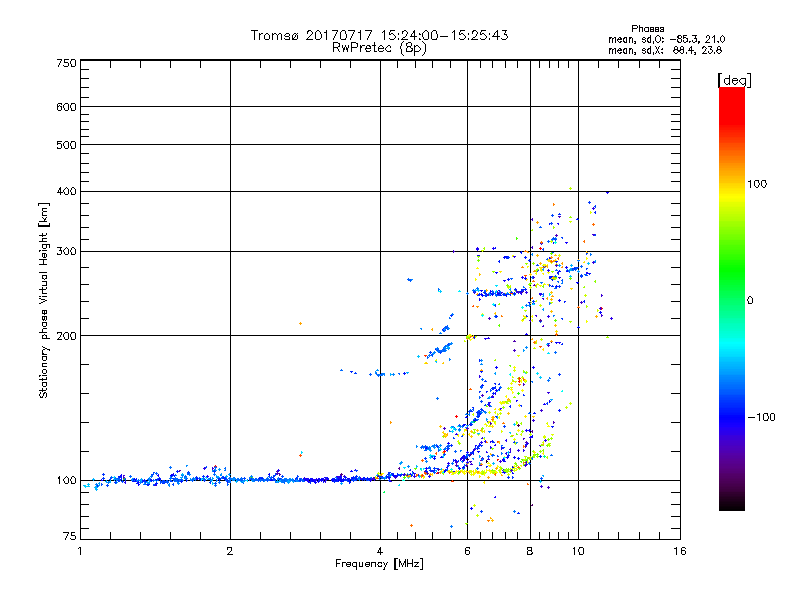
Task: Click the y-axis label '400'
Action: (x=66, y=191)
